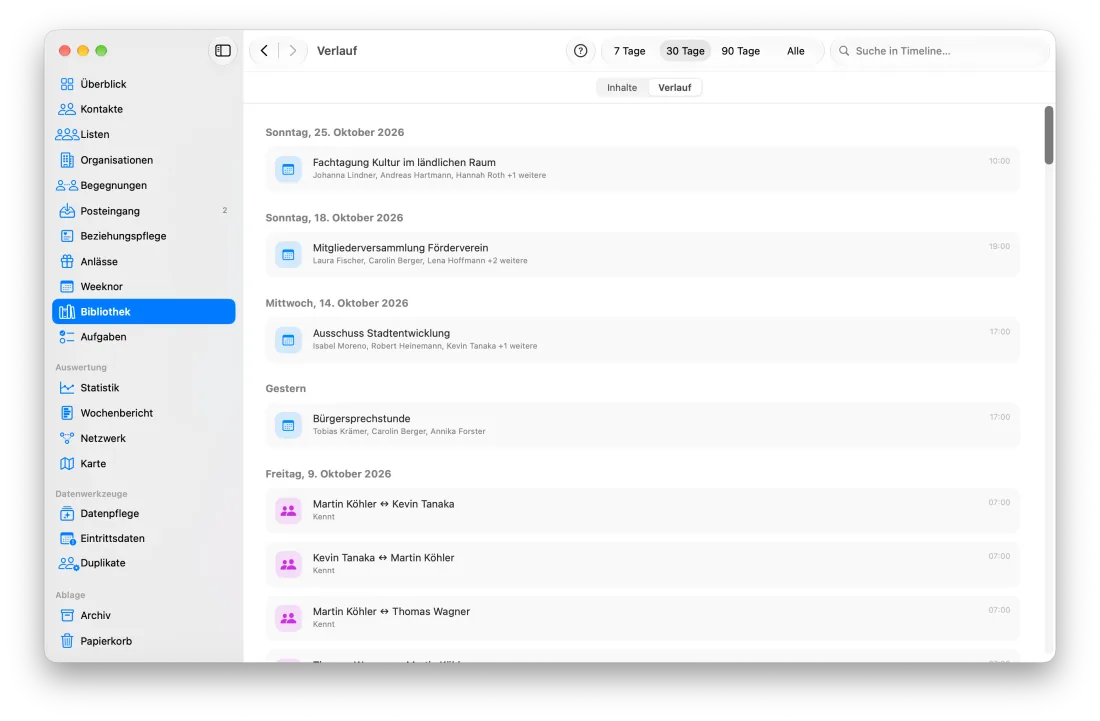Open Fachtagung Kultur im ländlichen Raum entry
The height and width of the screenshot is (721, 1100).
(x=642, y=168)
